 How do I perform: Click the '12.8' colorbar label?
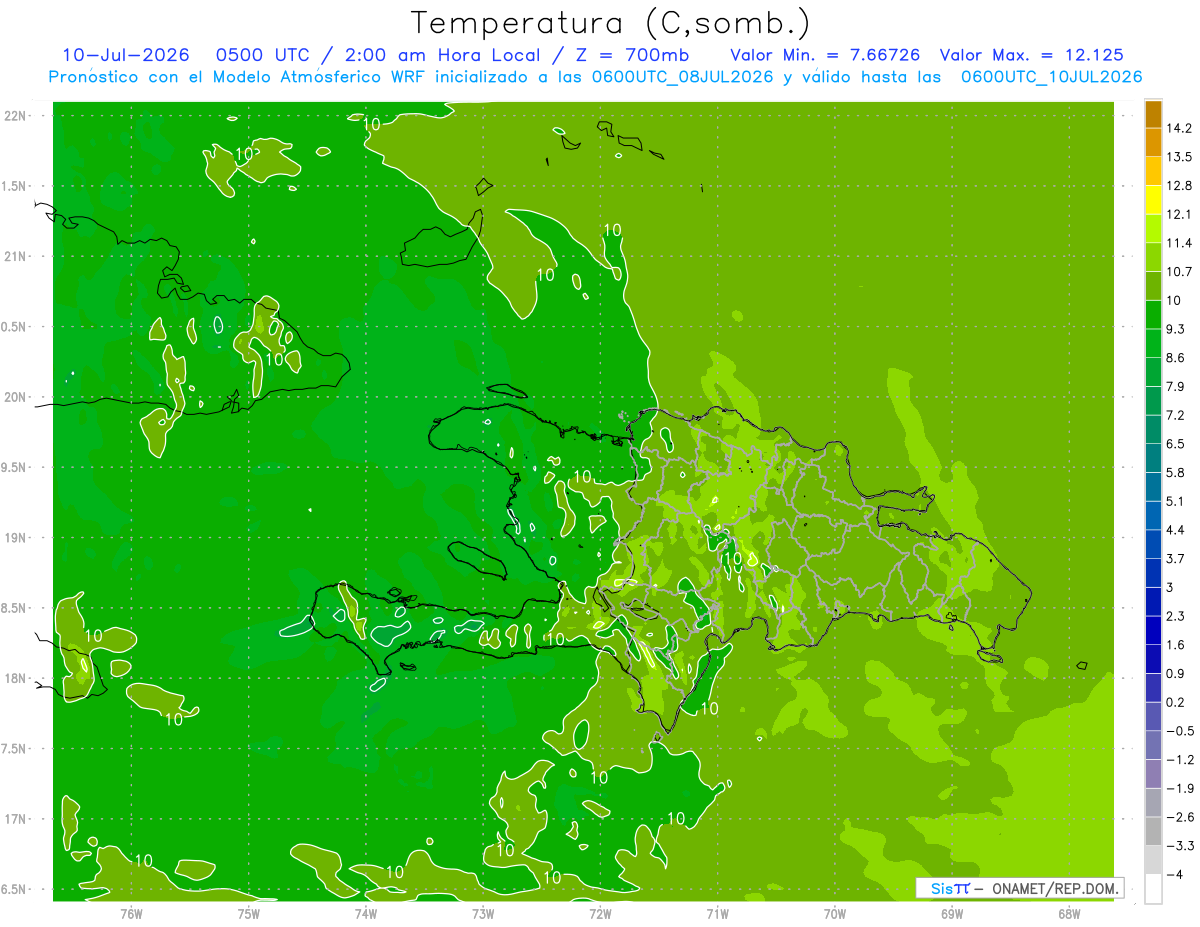click(x=1180, y=186)
